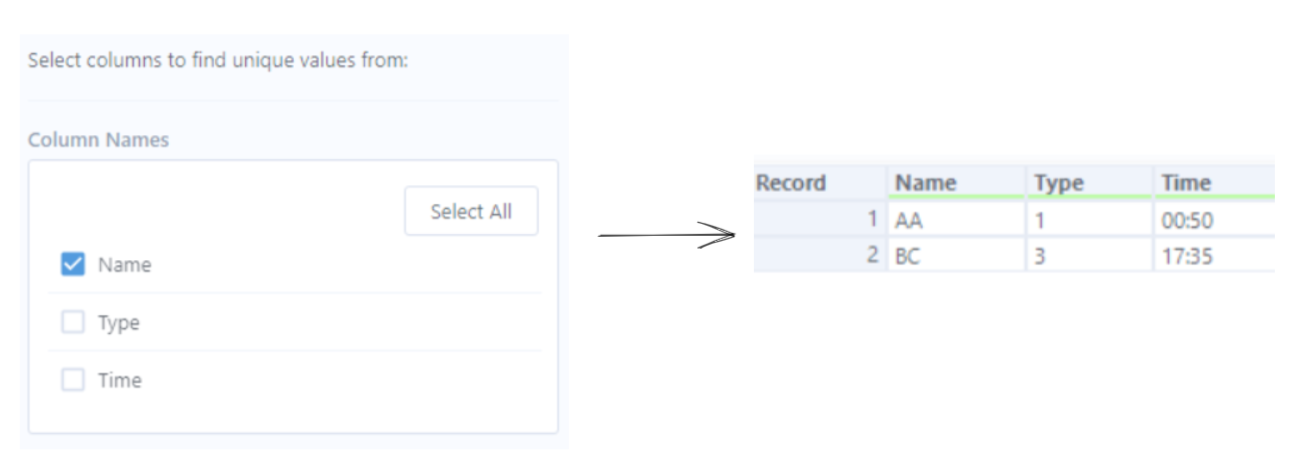Tick the Time column checkbox
The height and width of the screenshot is (452, 1292).
point(73,380)
